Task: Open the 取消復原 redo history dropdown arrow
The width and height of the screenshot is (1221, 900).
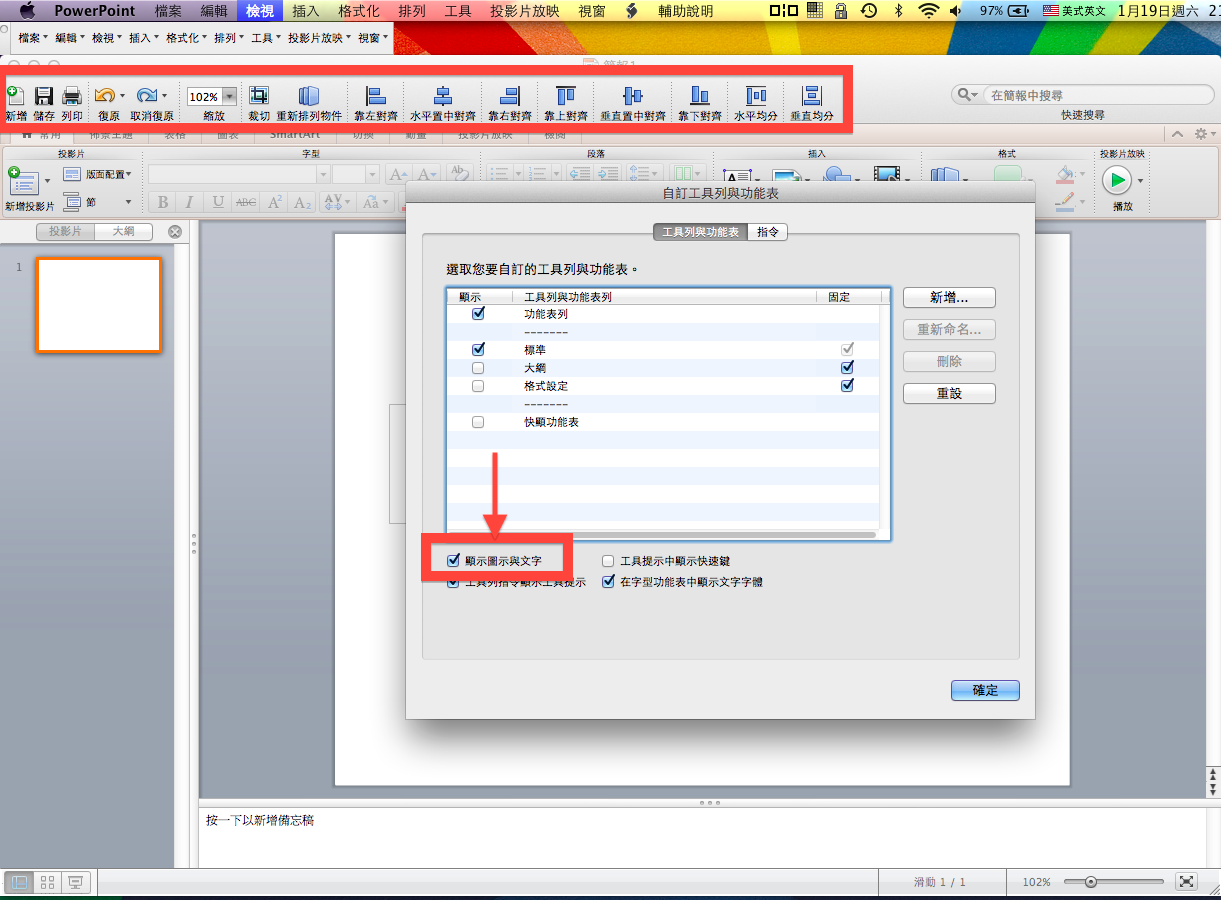Action: click(x=164, y=97)
